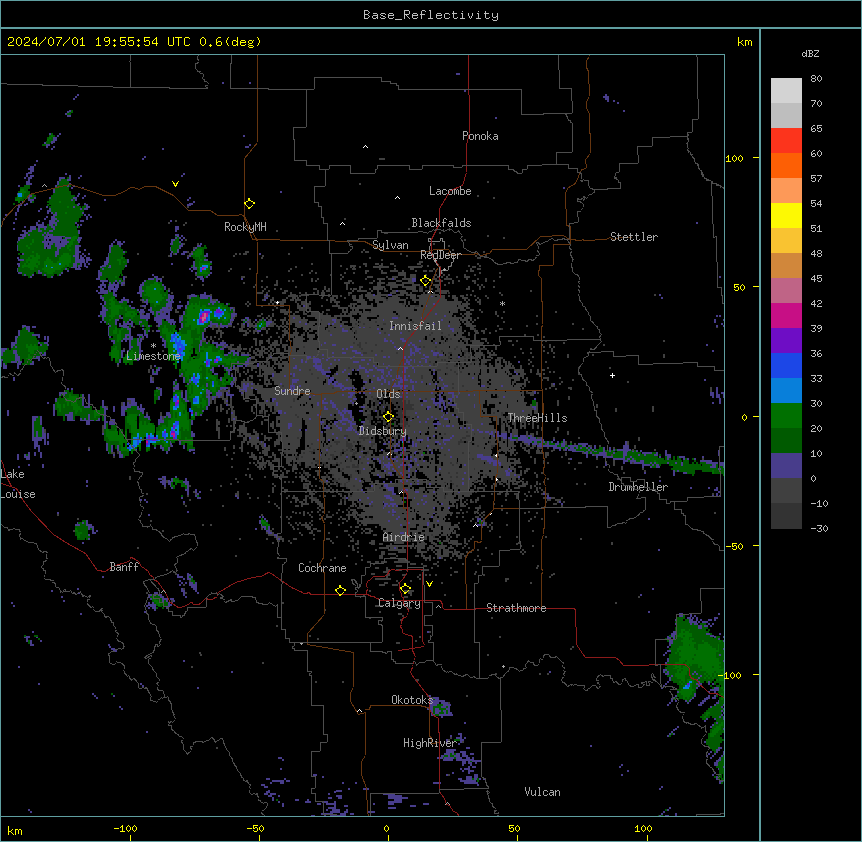Click the Limestone label
This screenshot has width=862, height=842.
153,356
